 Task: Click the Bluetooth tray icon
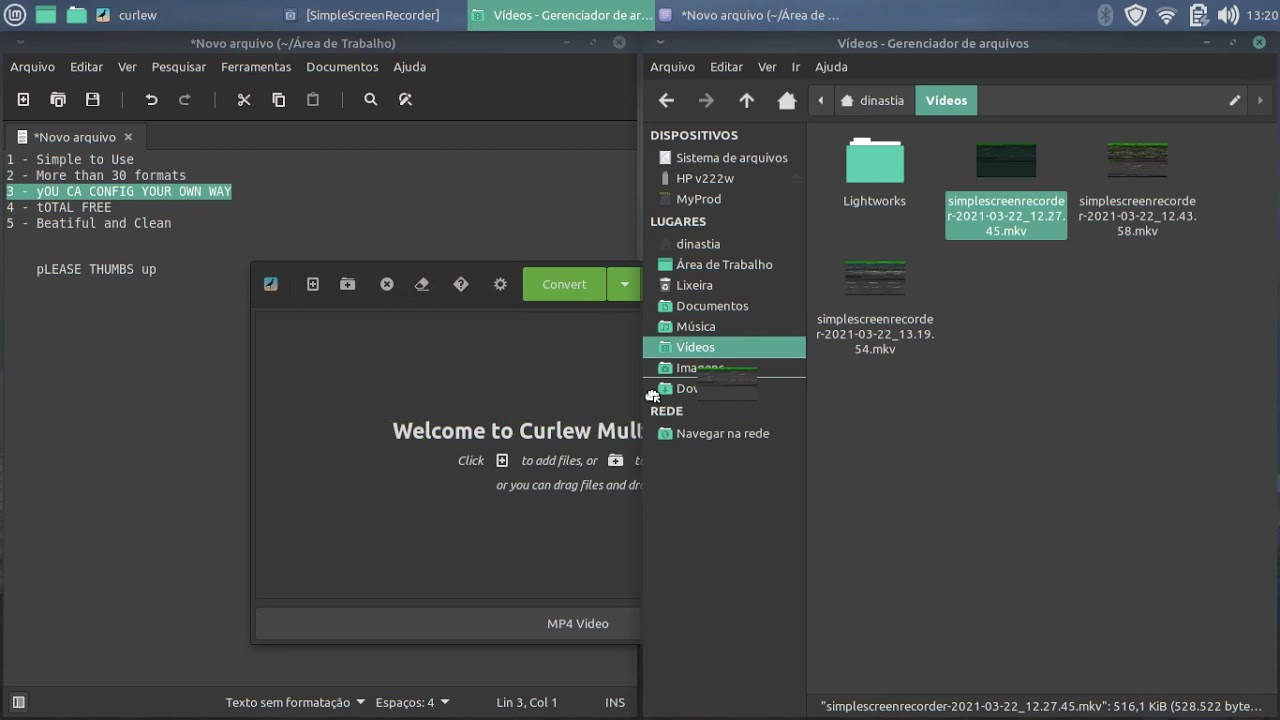pyautogui.click(x=1105, y=15)
